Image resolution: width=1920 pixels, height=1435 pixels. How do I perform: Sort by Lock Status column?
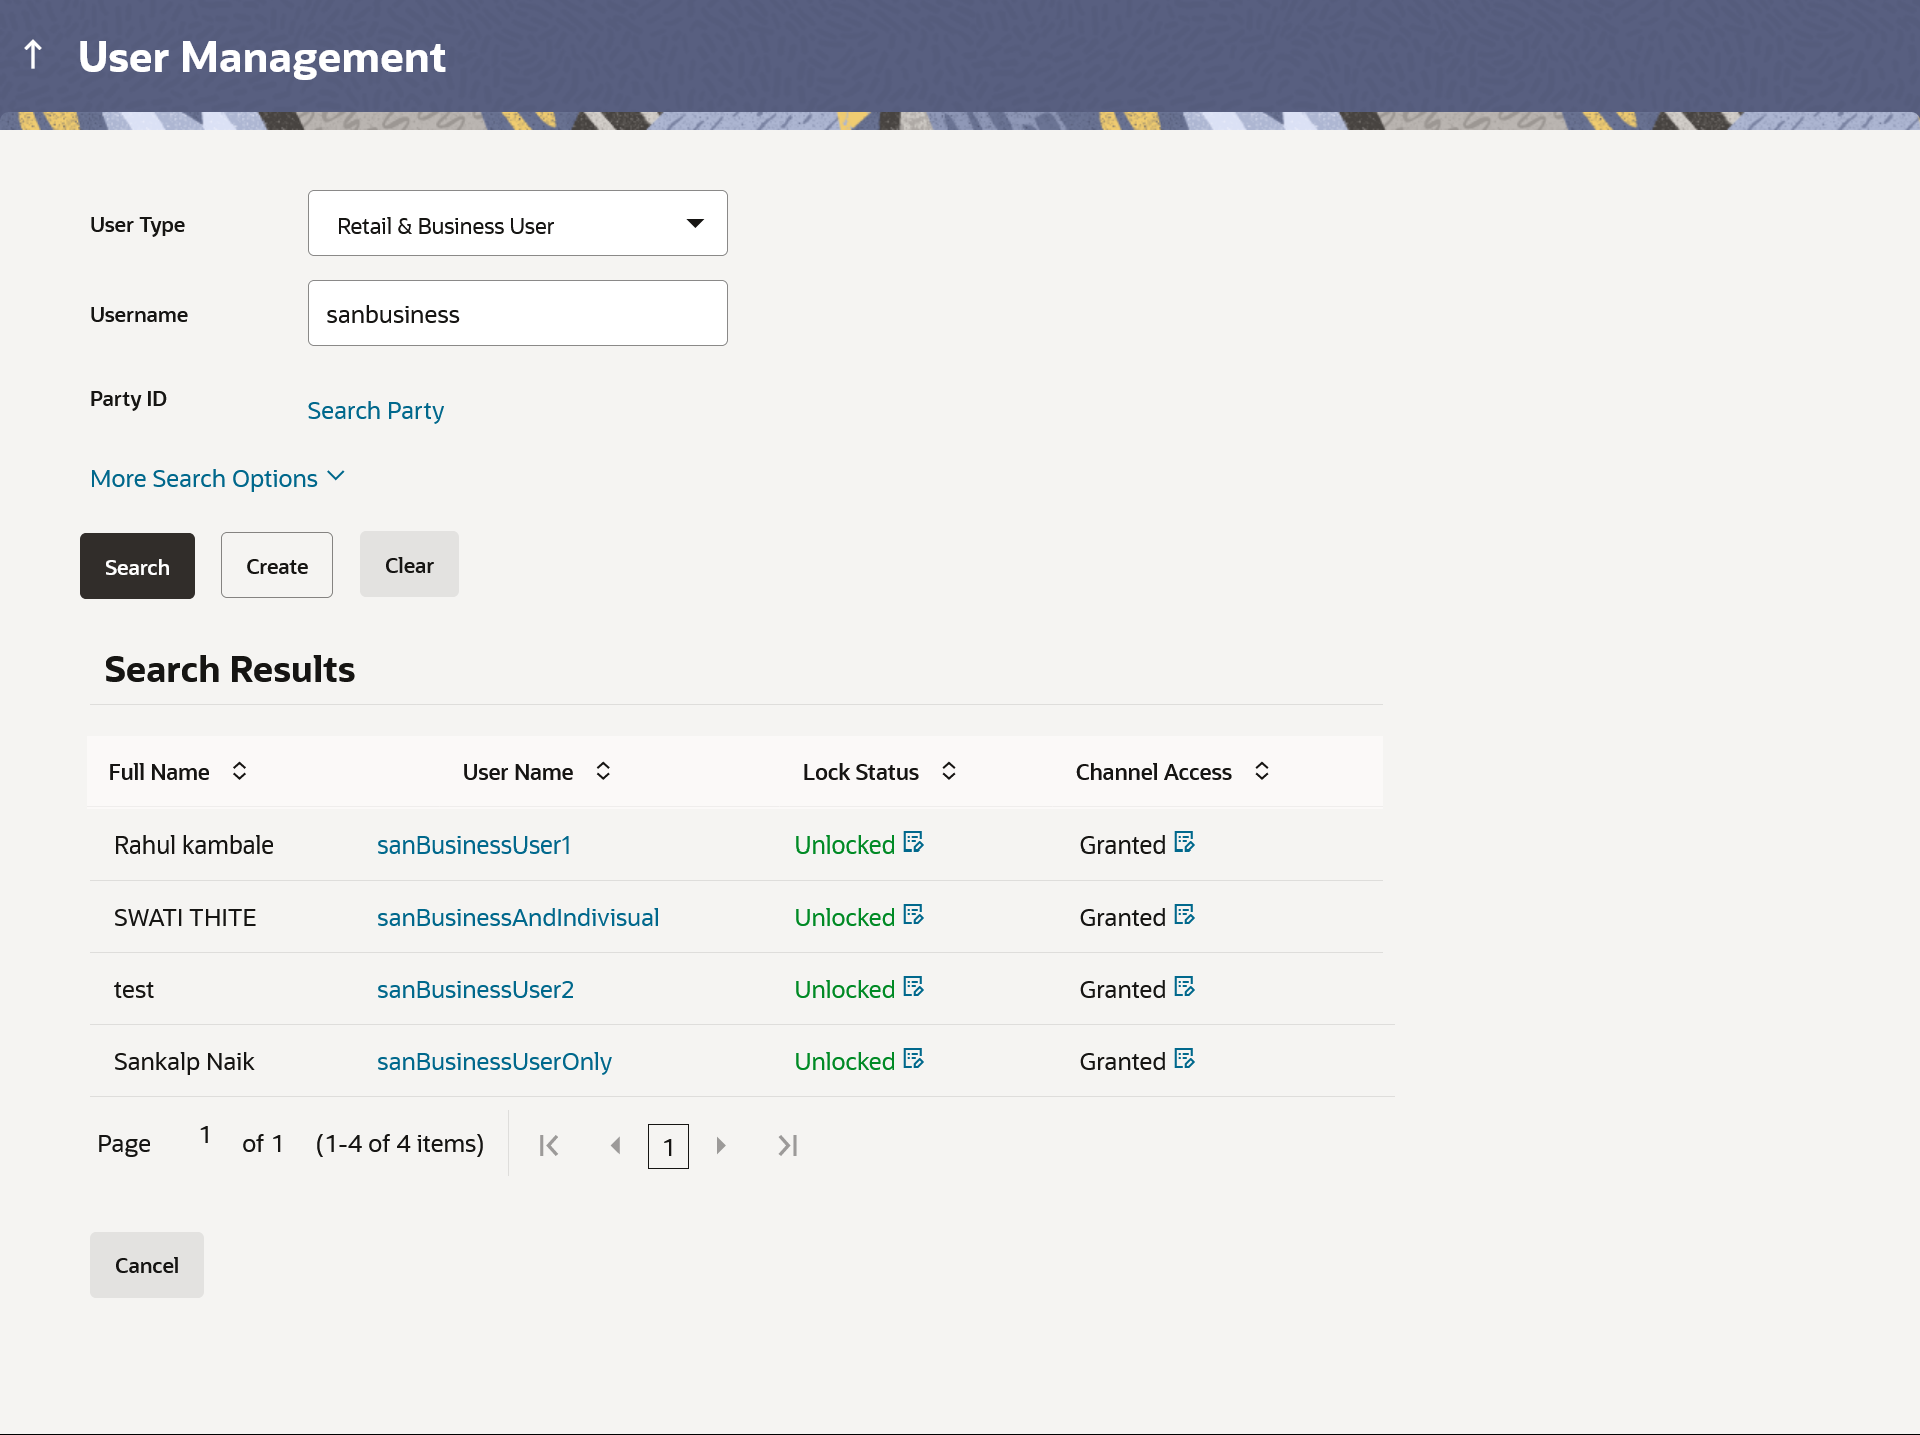point(949,771)
